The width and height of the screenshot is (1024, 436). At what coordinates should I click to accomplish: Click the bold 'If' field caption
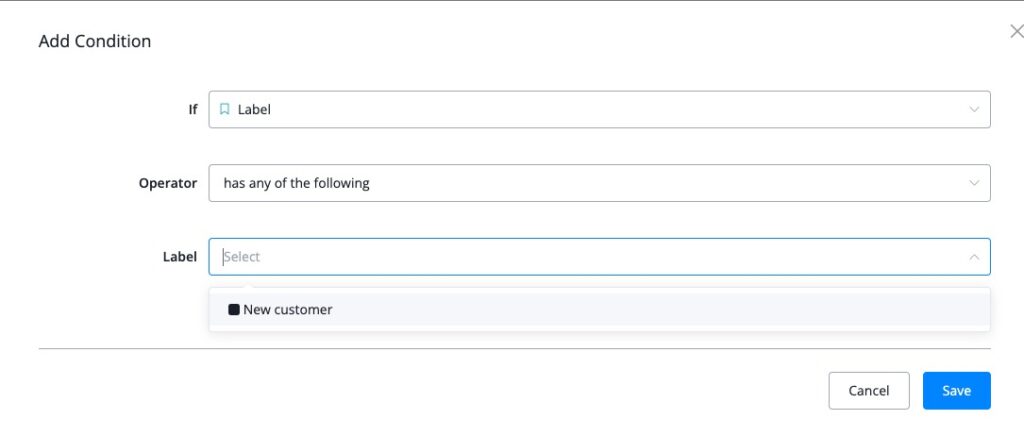point(193,109)
